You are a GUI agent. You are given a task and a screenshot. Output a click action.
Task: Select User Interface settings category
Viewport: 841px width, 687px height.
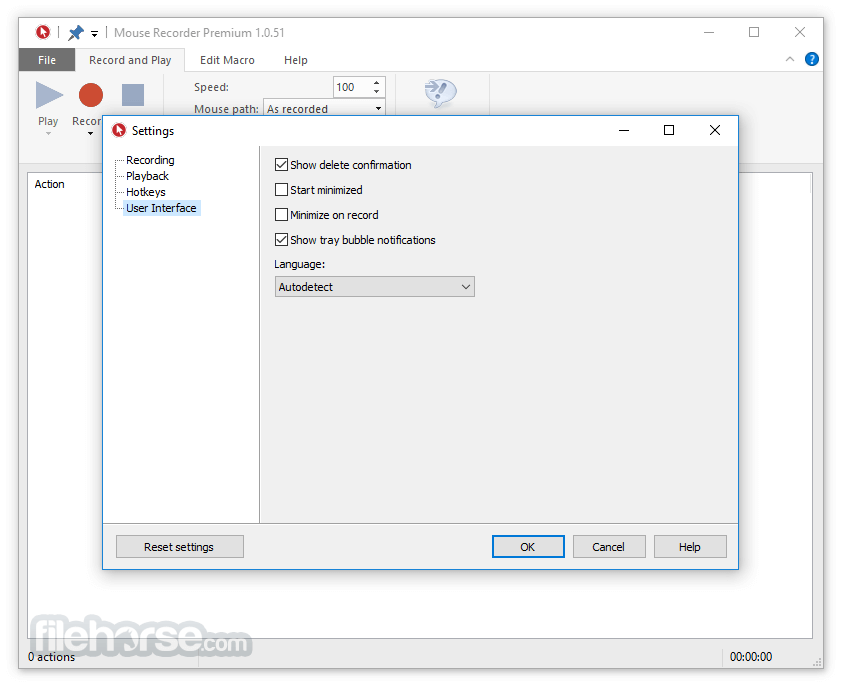[161, 208]
